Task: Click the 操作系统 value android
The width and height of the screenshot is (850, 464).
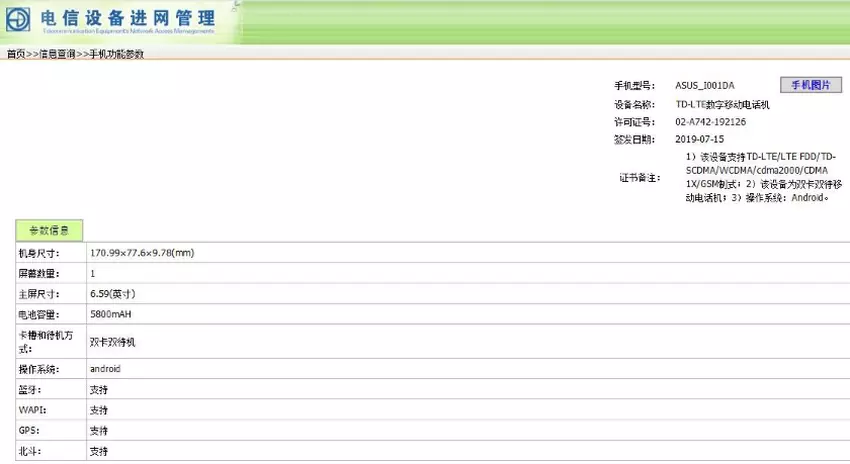Action: click(105, 369)
